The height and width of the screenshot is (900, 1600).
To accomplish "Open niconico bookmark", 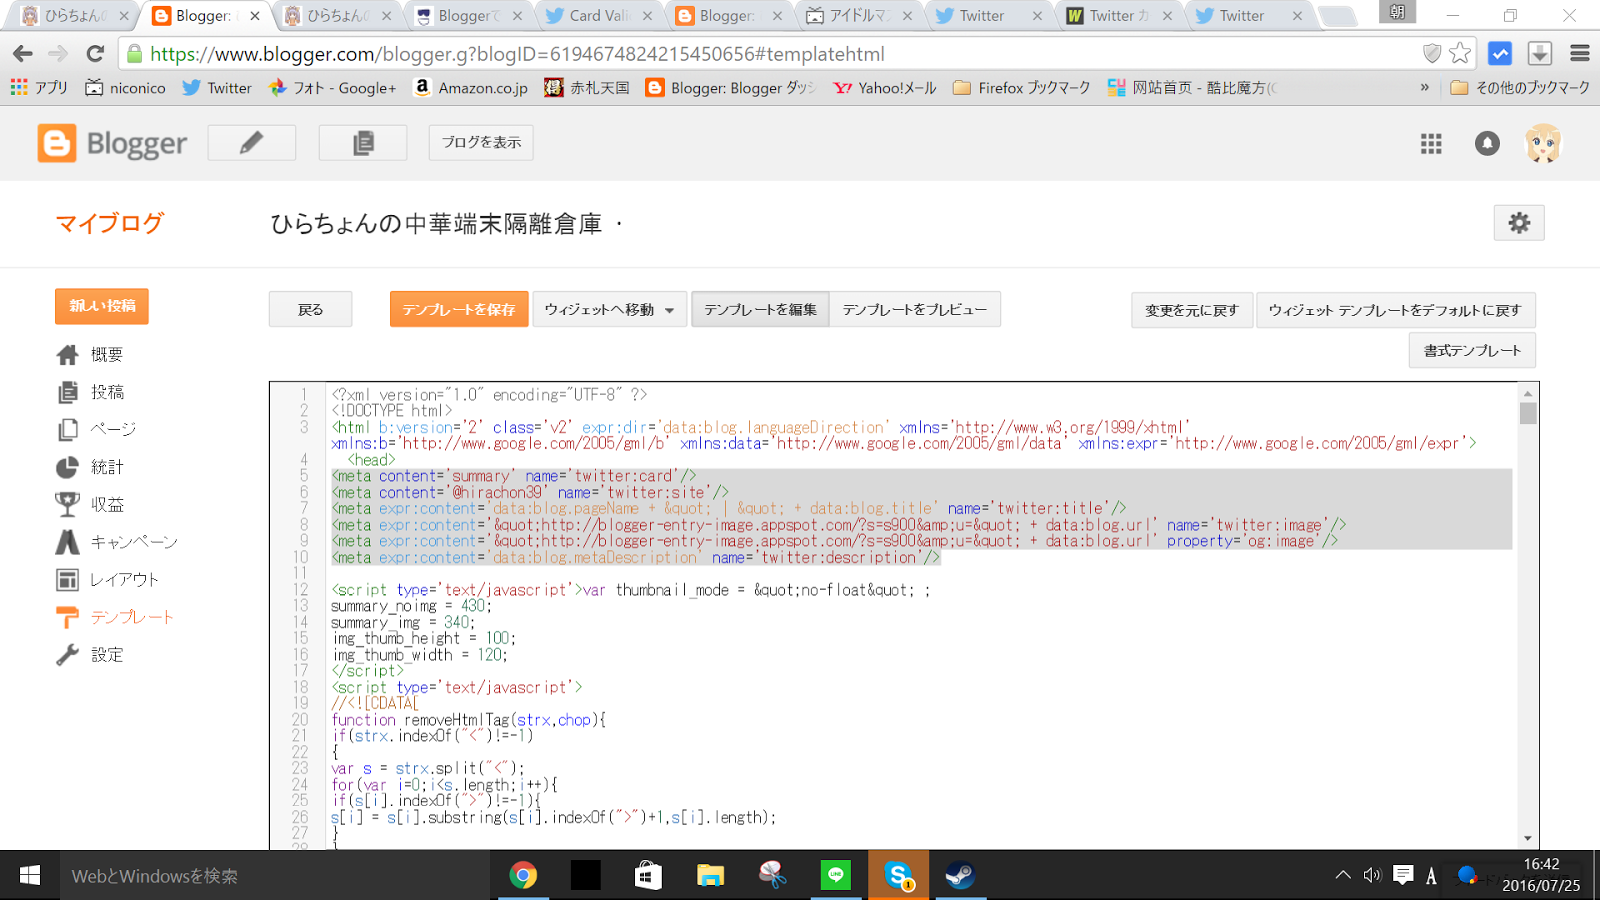I will pyautogui.click(x=126, y=87).
